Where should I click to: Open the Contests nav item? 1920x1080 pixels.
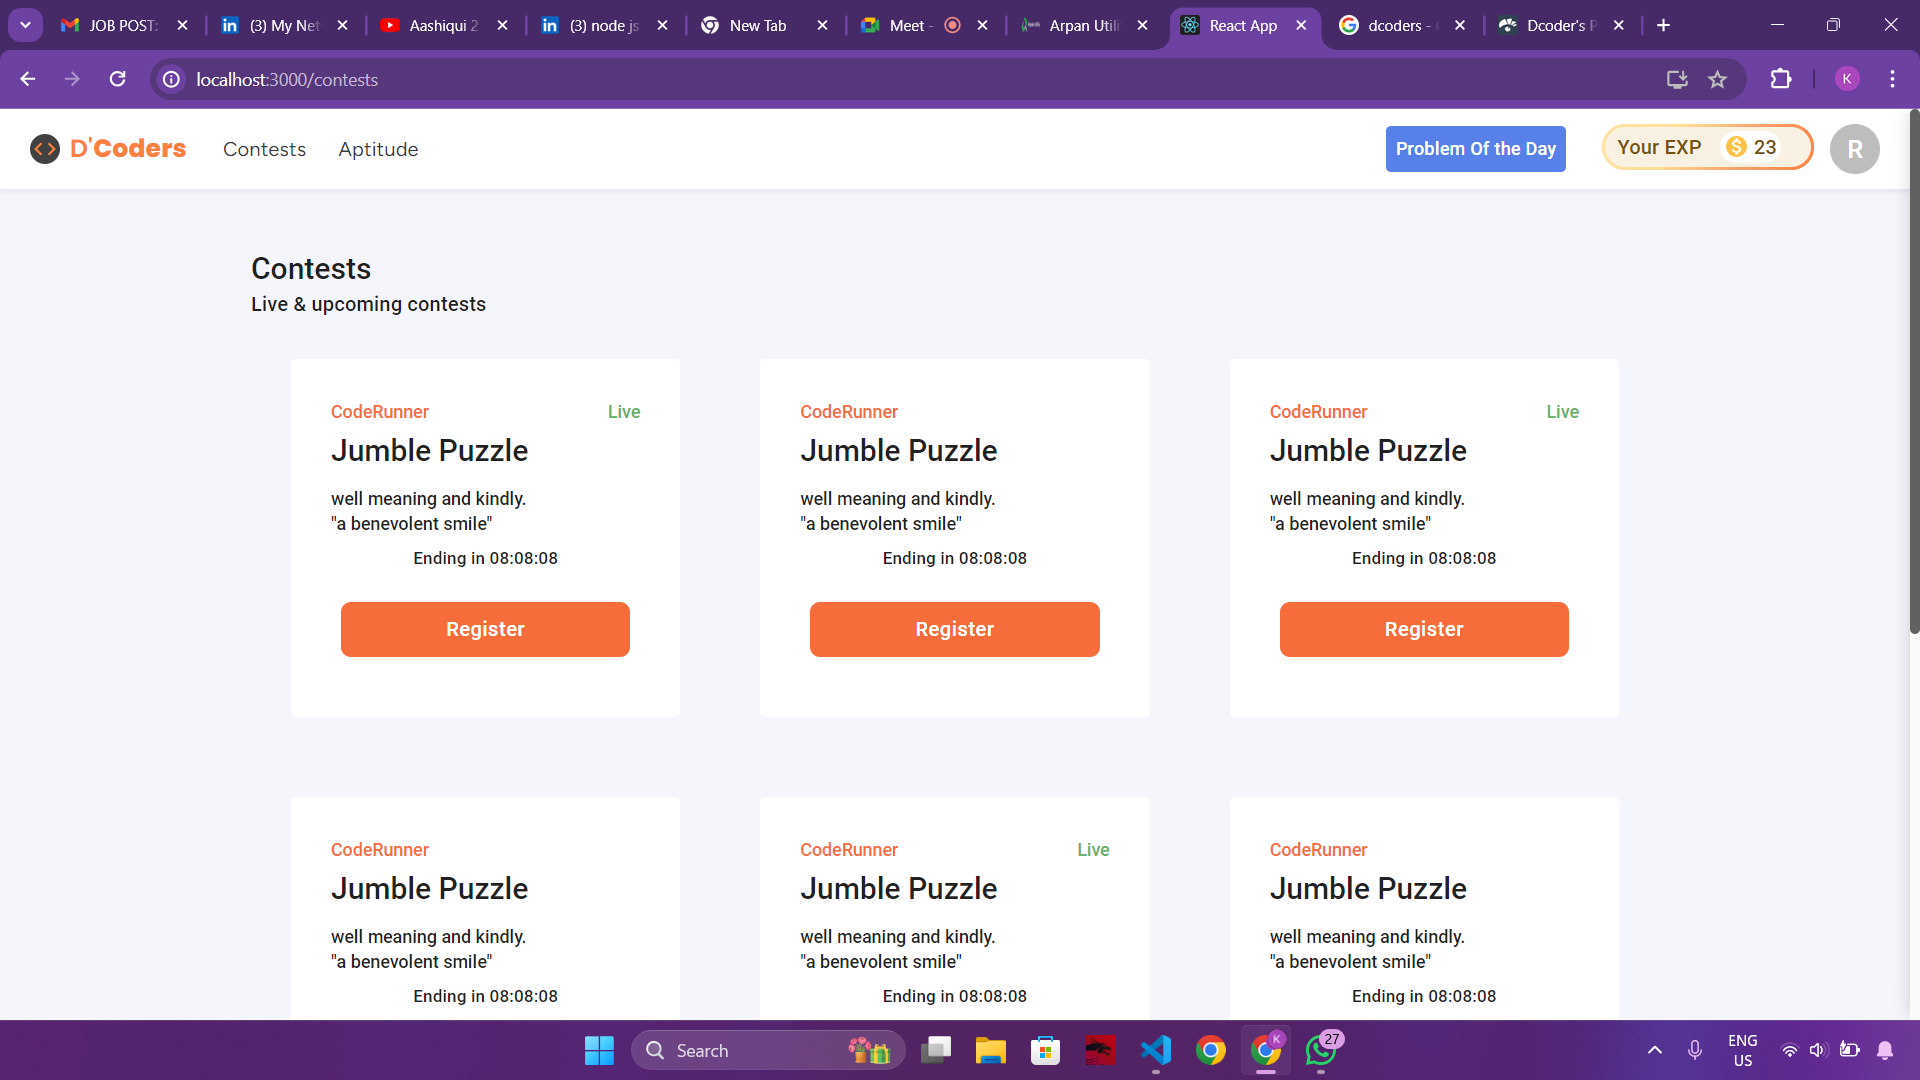point(264,149)
